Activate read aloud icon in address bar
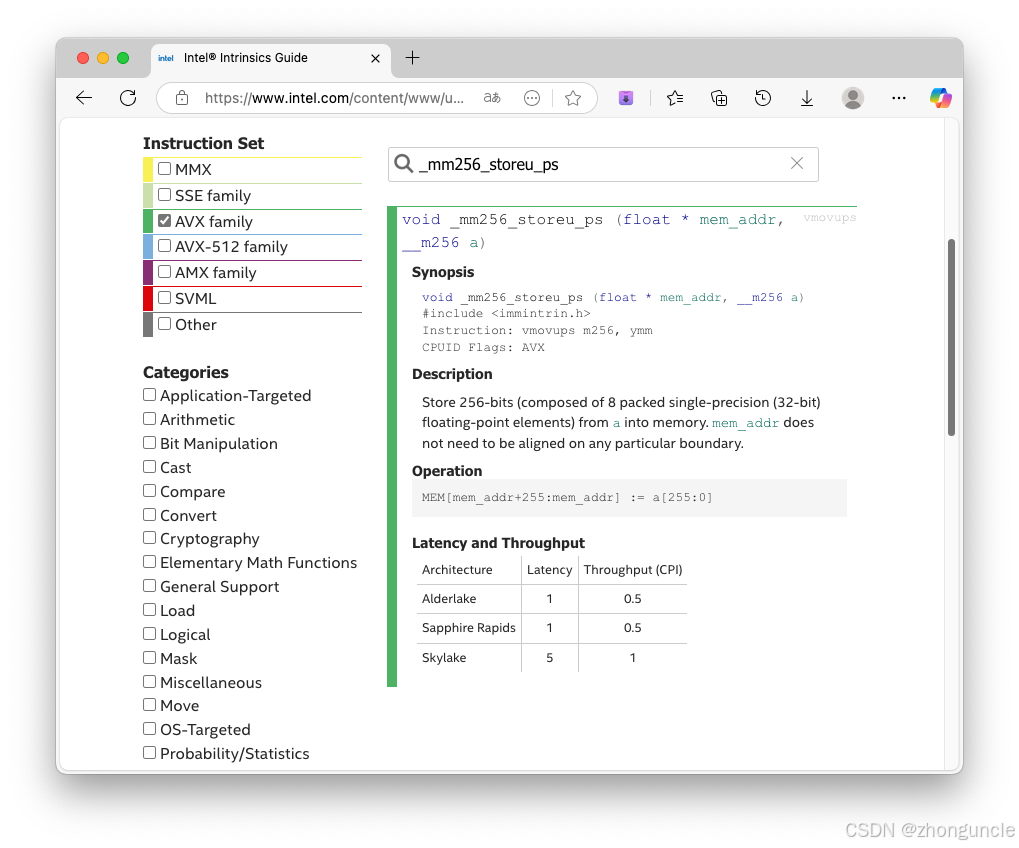 coord(491,98)
